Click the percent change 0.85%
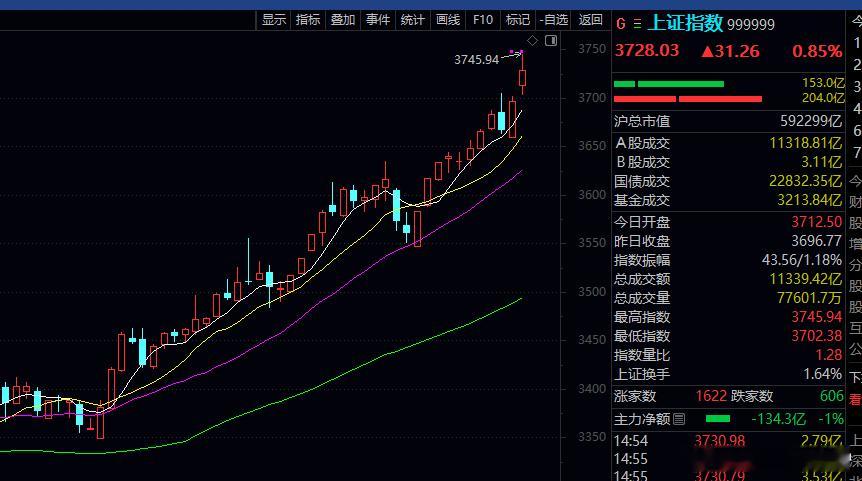This screenshot has width=862, height=481. (817, 52)
